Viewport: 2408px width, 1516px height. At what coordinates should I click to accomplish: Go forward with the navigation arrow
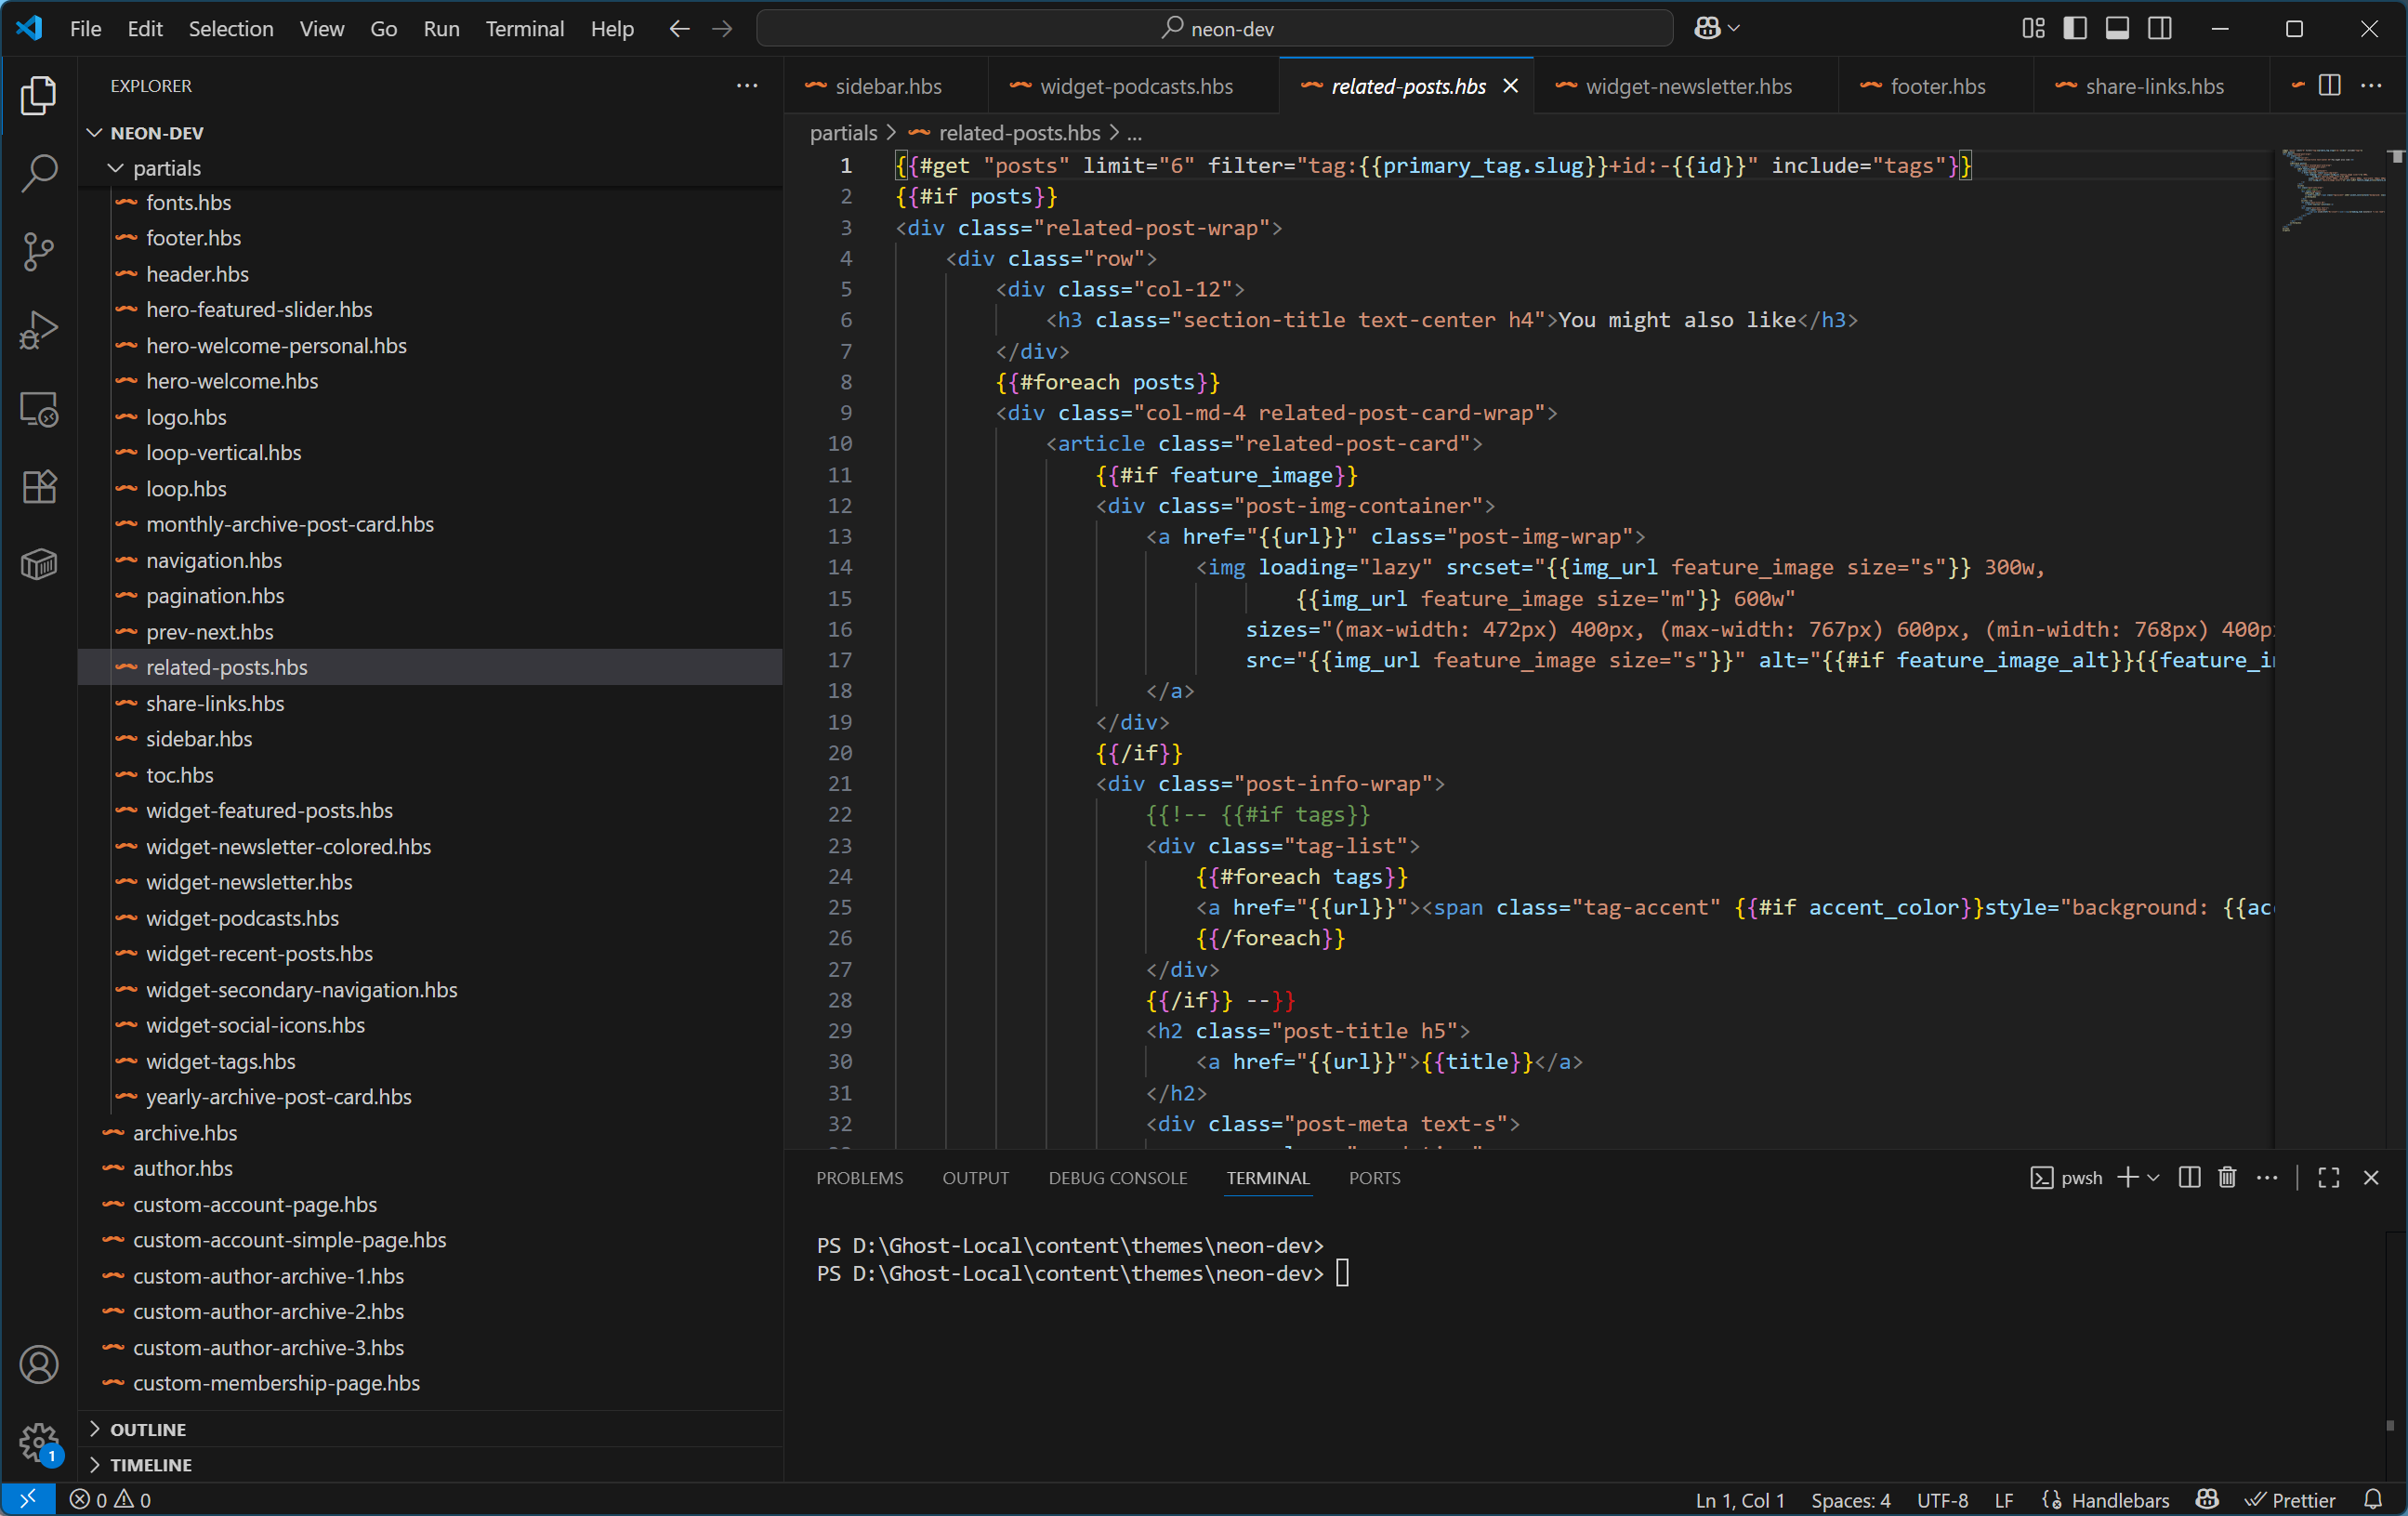pyautogui.click(x=722, y=28)
